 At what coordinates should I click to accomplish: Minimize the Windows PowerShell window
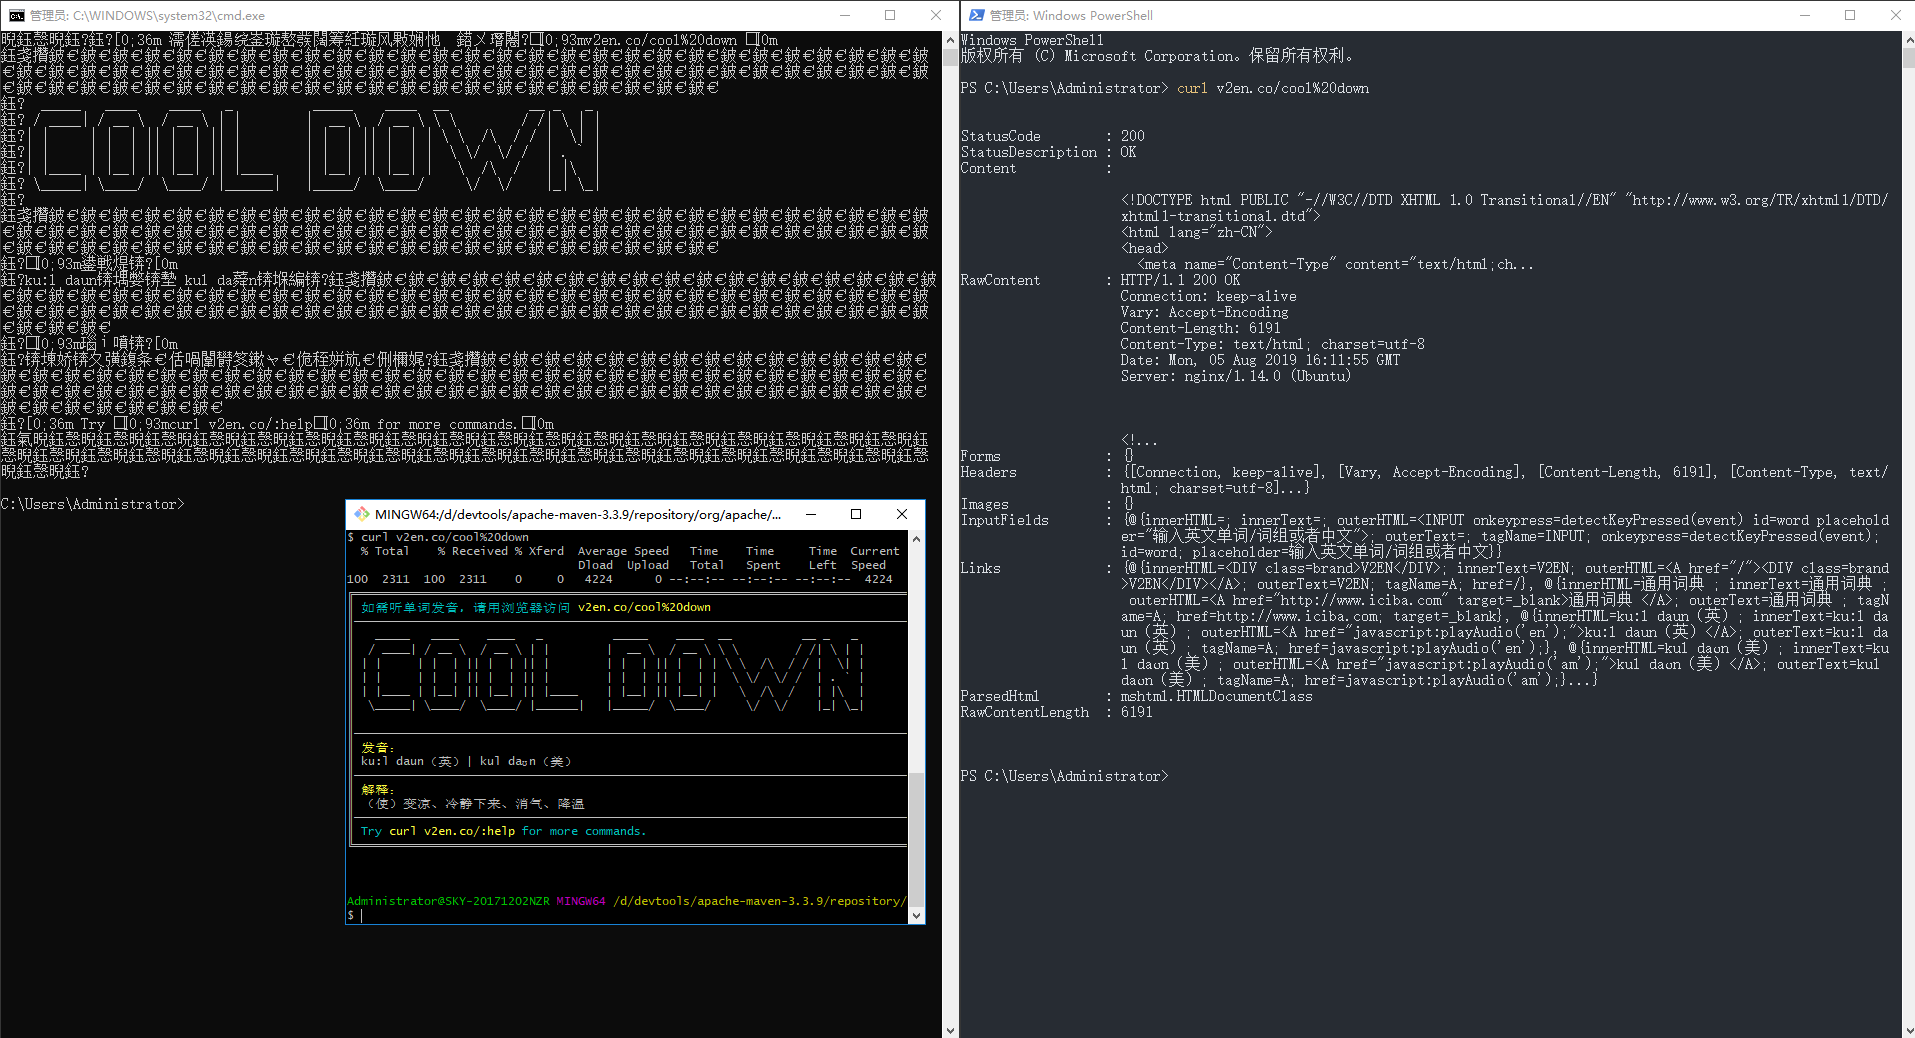pos(1804,15)
